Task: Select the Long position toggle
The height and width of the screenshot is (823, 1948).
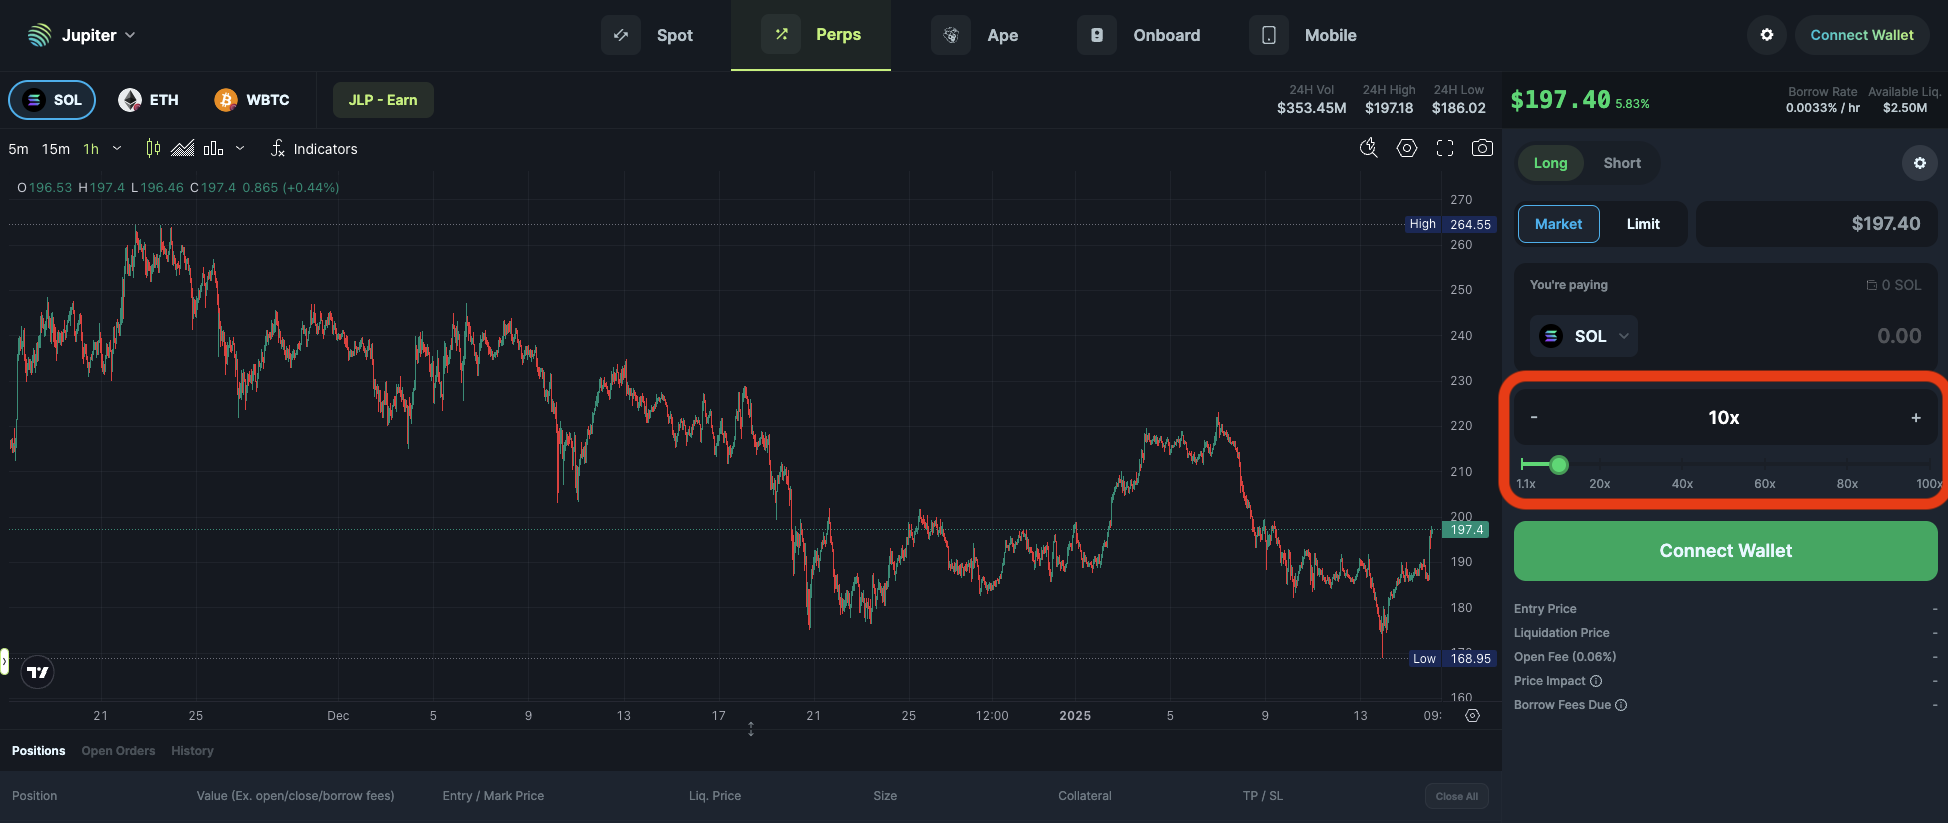Action: (1551, 163)
